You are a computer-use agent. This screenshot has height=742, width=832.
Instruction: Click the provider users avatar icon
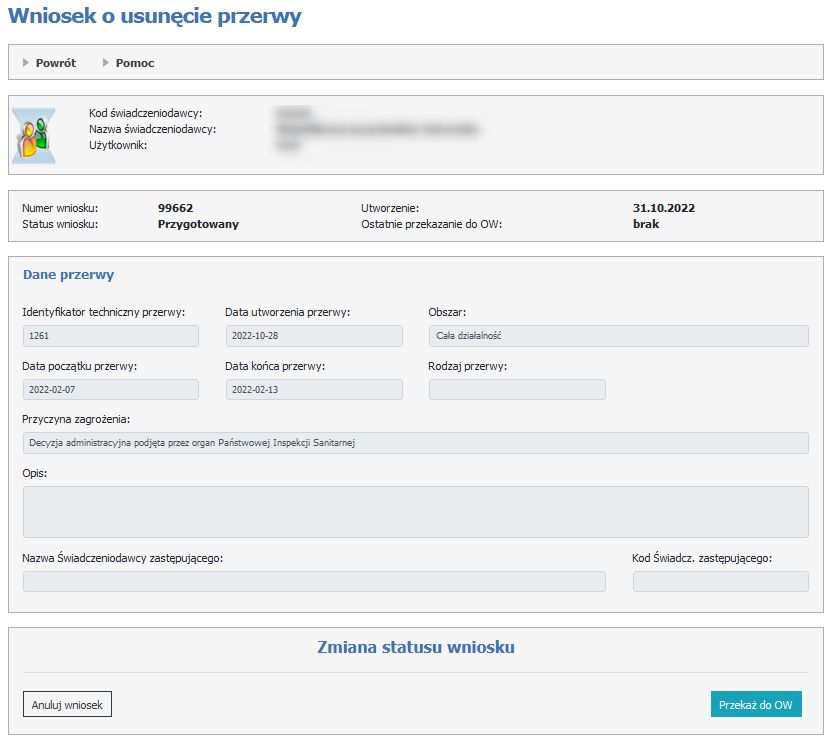34,134
